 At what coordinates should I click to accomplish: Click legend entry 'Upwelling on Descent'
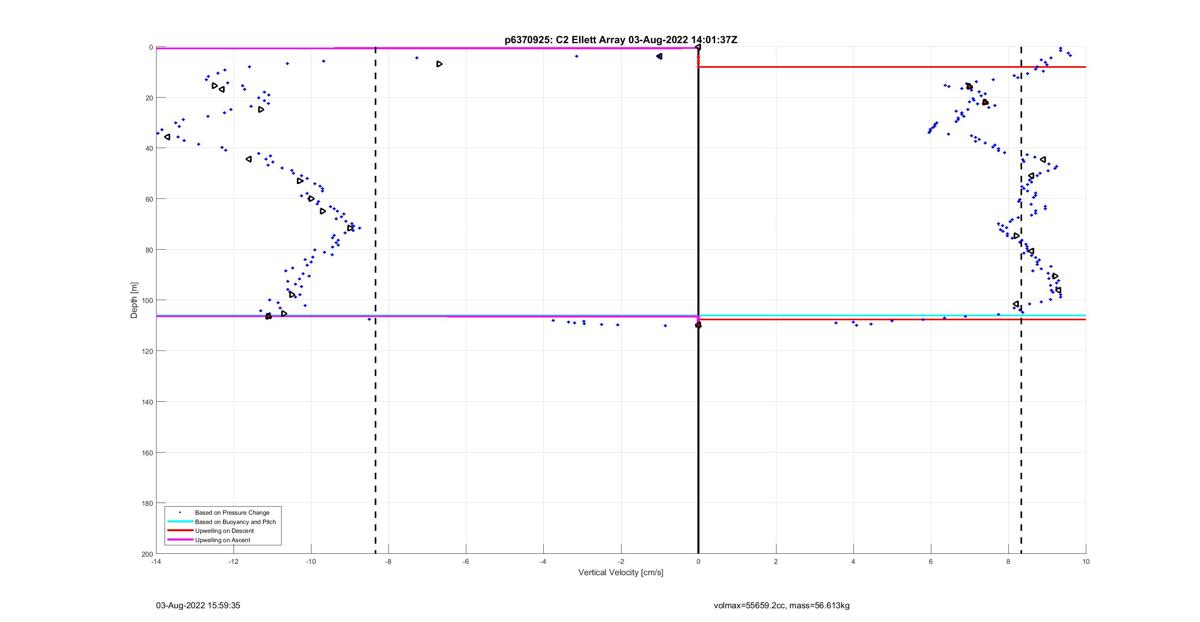click(x=224, y=530)
